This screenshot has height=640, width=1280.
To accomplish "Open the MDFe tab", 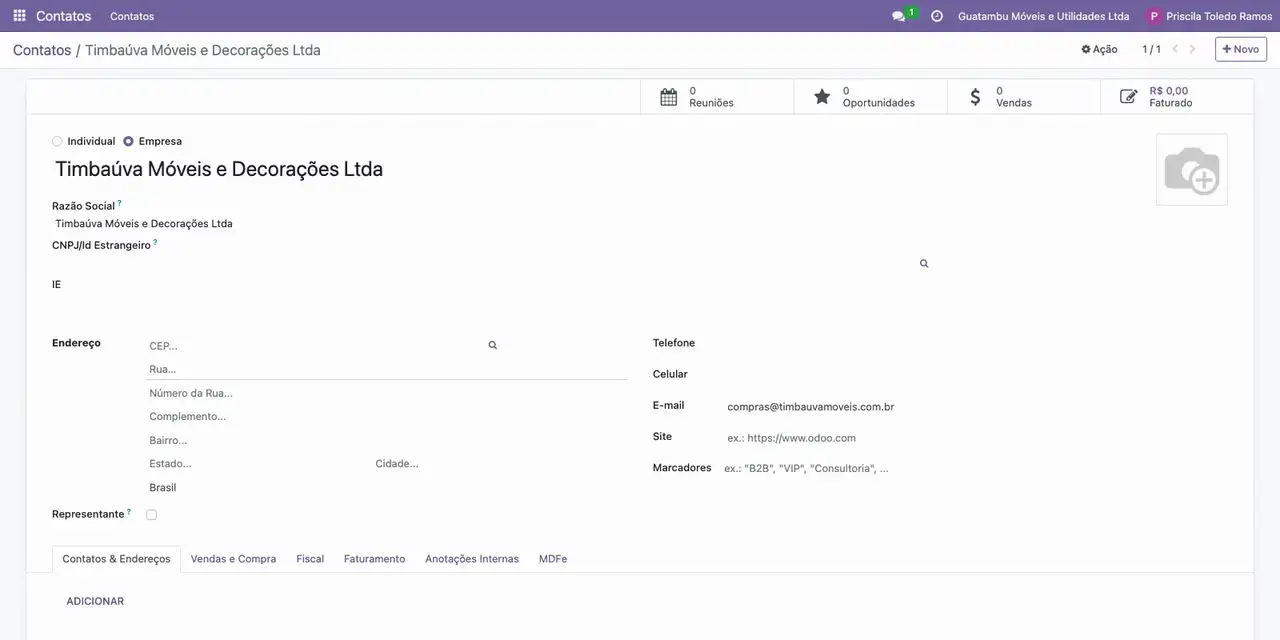I will tap(553, 559).
